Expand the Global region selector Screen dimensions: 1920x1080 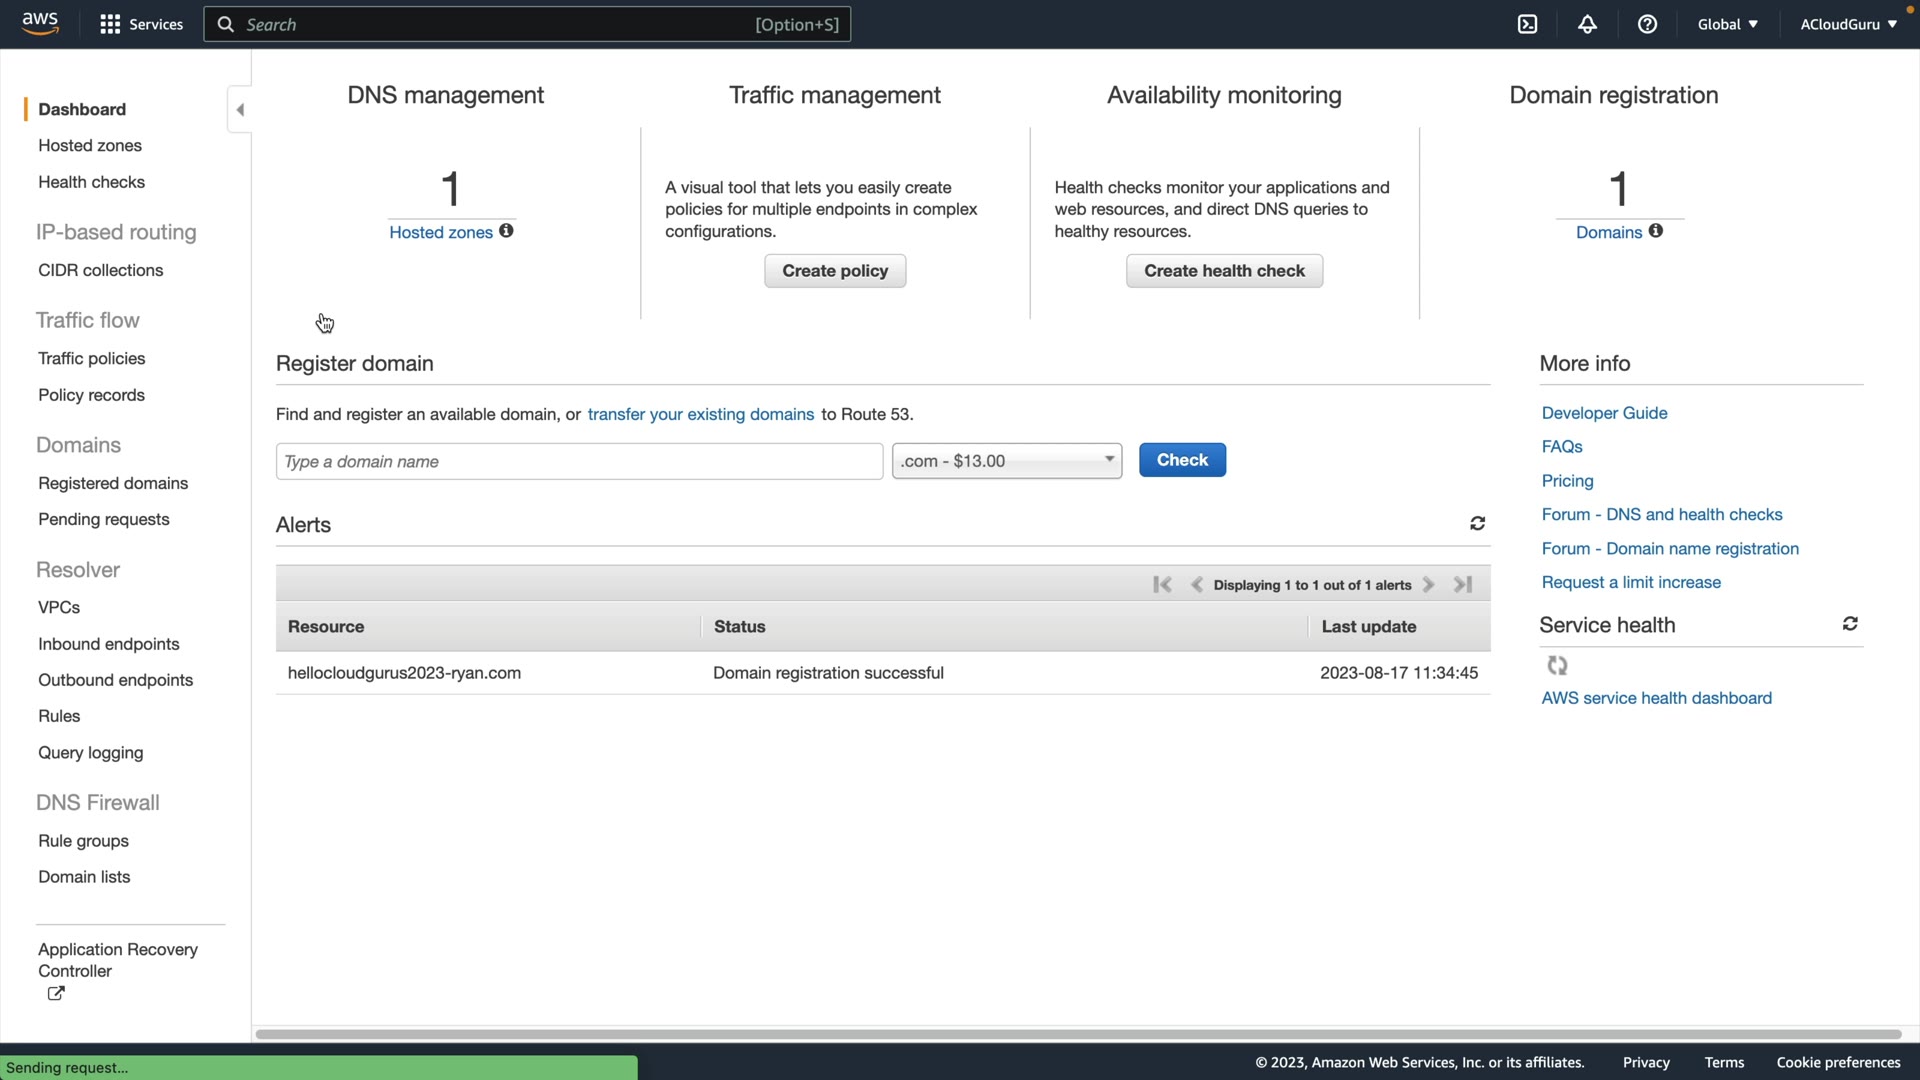pos(1727,24)
